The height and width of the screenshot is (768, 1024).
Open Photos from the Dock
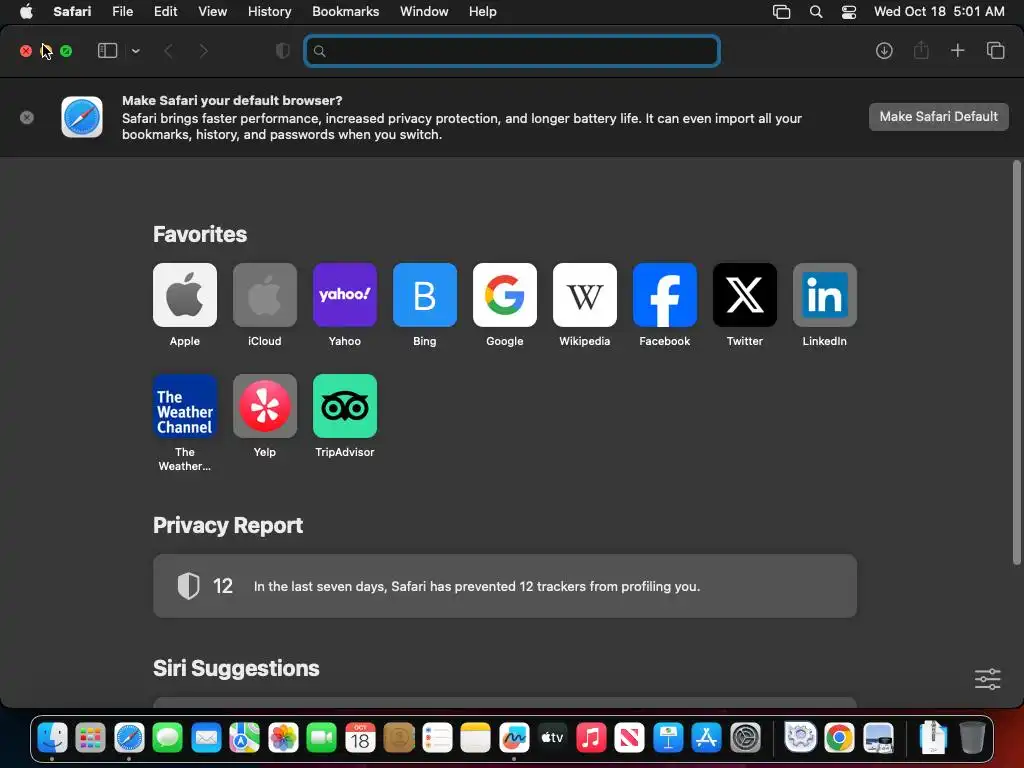coord(283,738)
